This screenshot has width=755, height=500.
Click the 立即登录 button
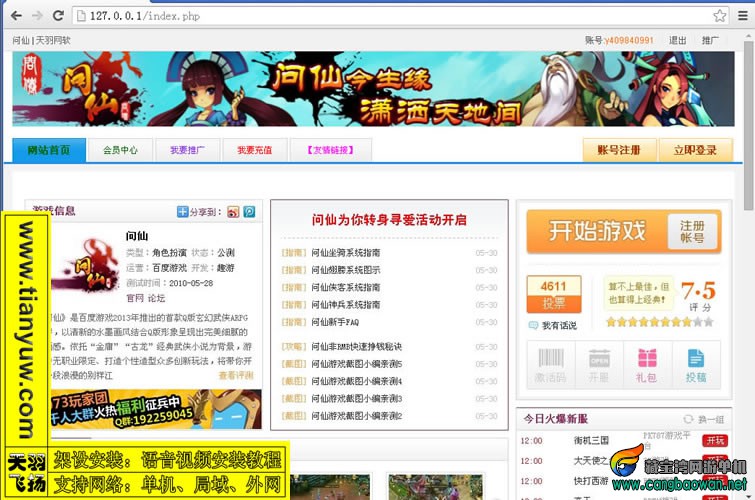coord(695,150)
